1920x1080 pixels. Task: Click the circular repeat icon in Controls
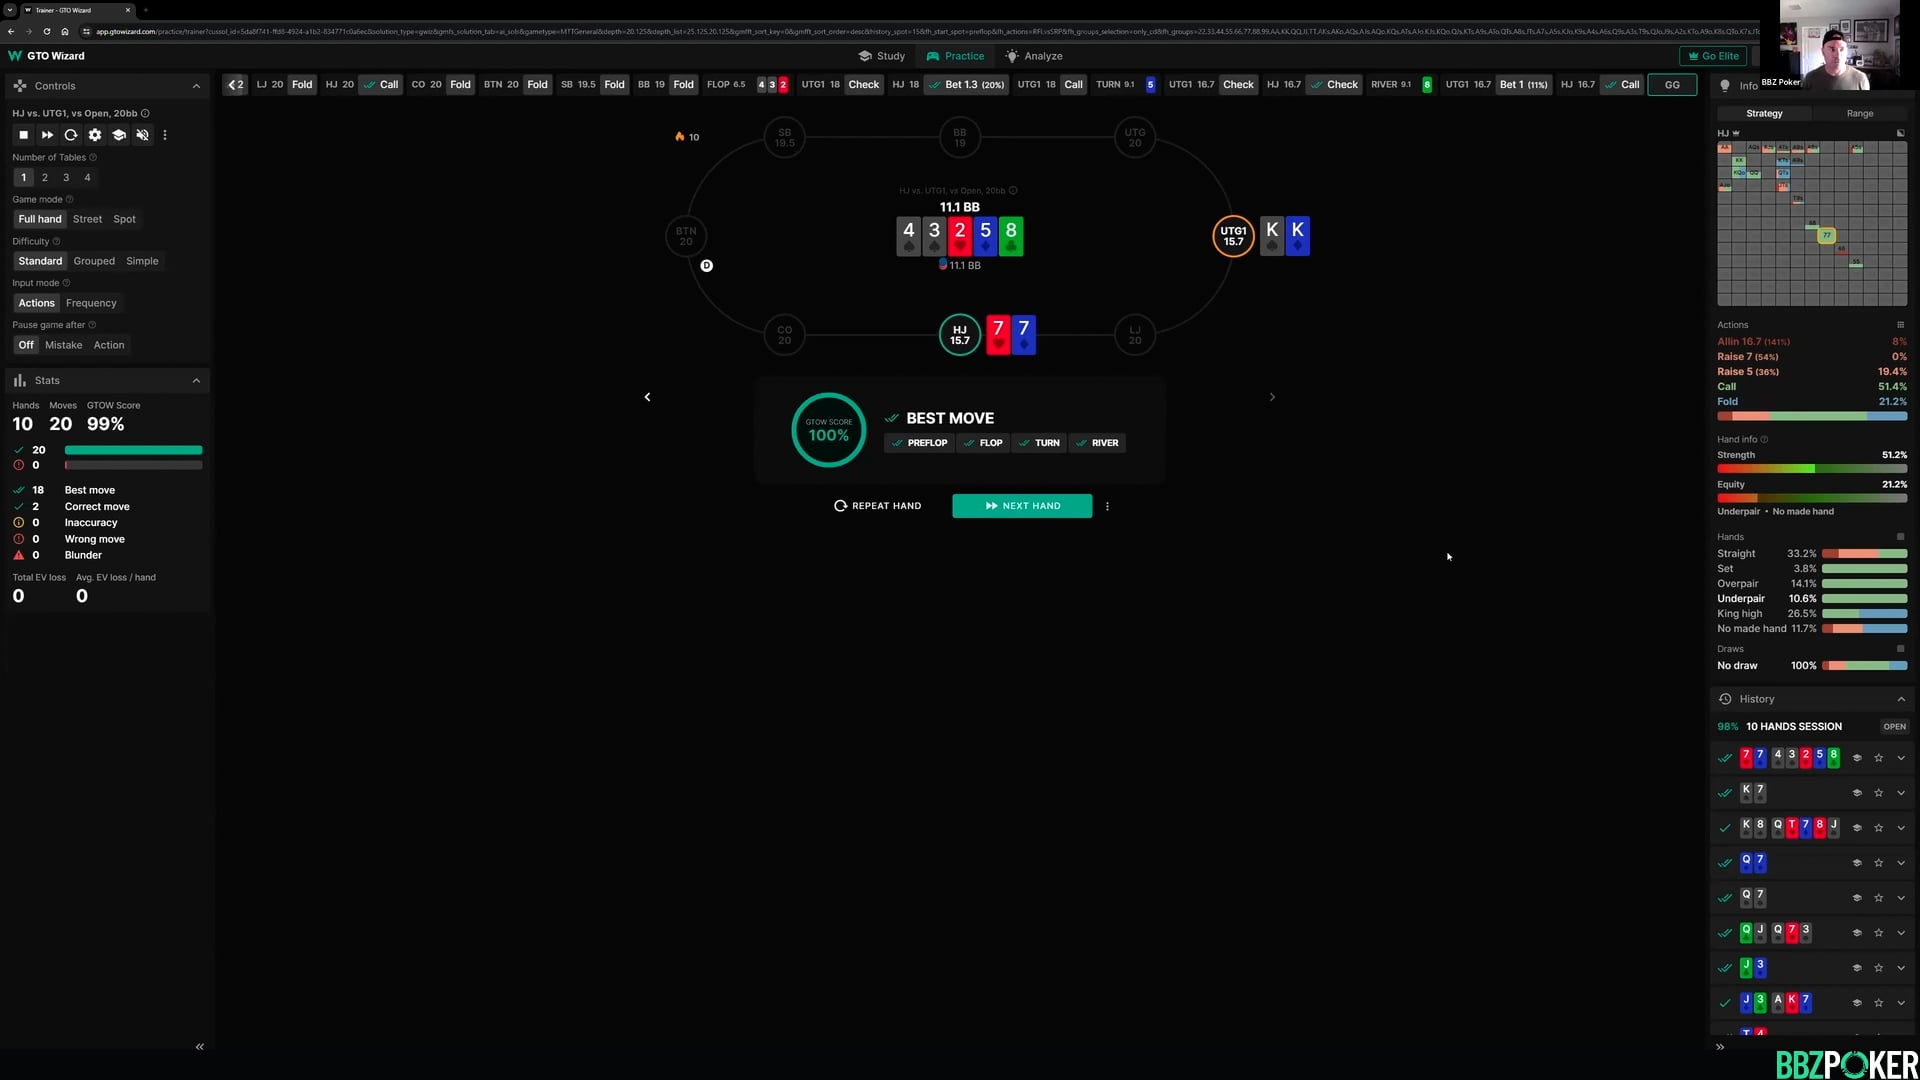(x=71, y=135)
